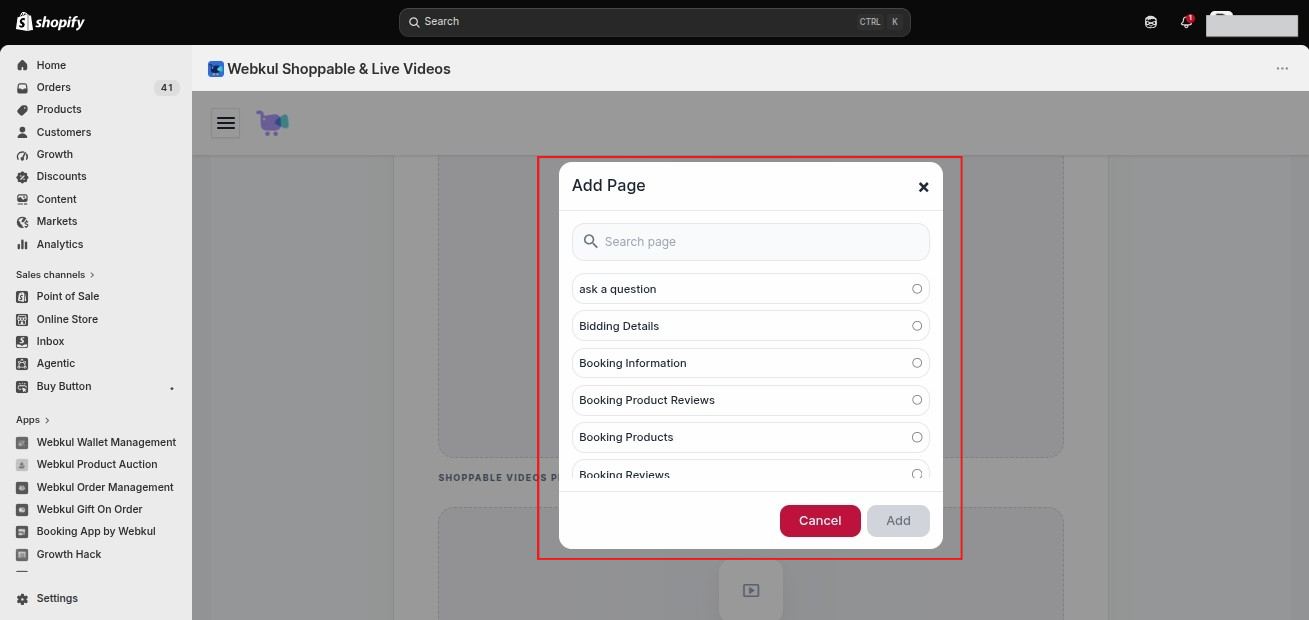Click the Customers person icon
1309x620 pixels.
pos(23,132)
